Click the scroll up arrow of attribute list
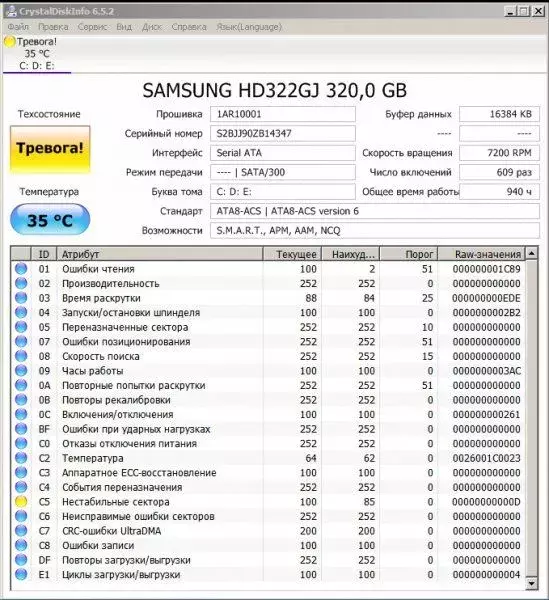Screen dimensions: 549x600 click(x=531, y=253)
